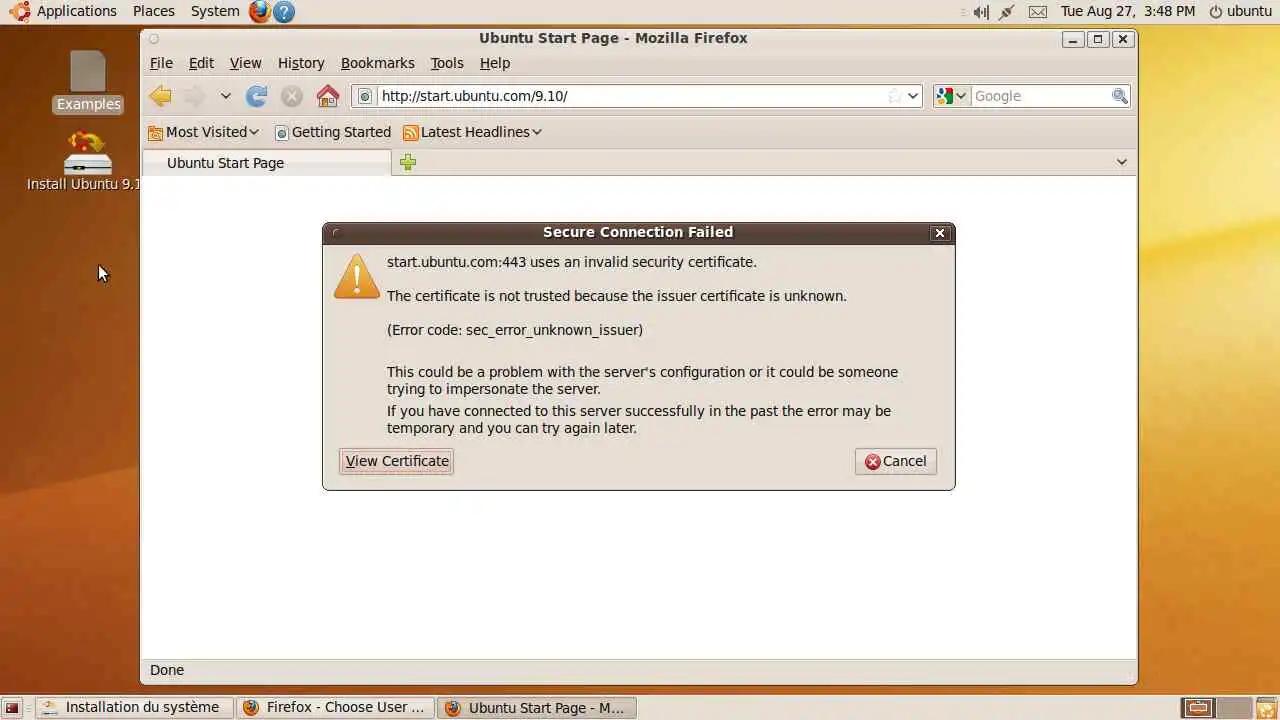Expand the Most Visited bookmarks folder
The height and width of the screenshot is (720, 1280).
tap(203, 132)
